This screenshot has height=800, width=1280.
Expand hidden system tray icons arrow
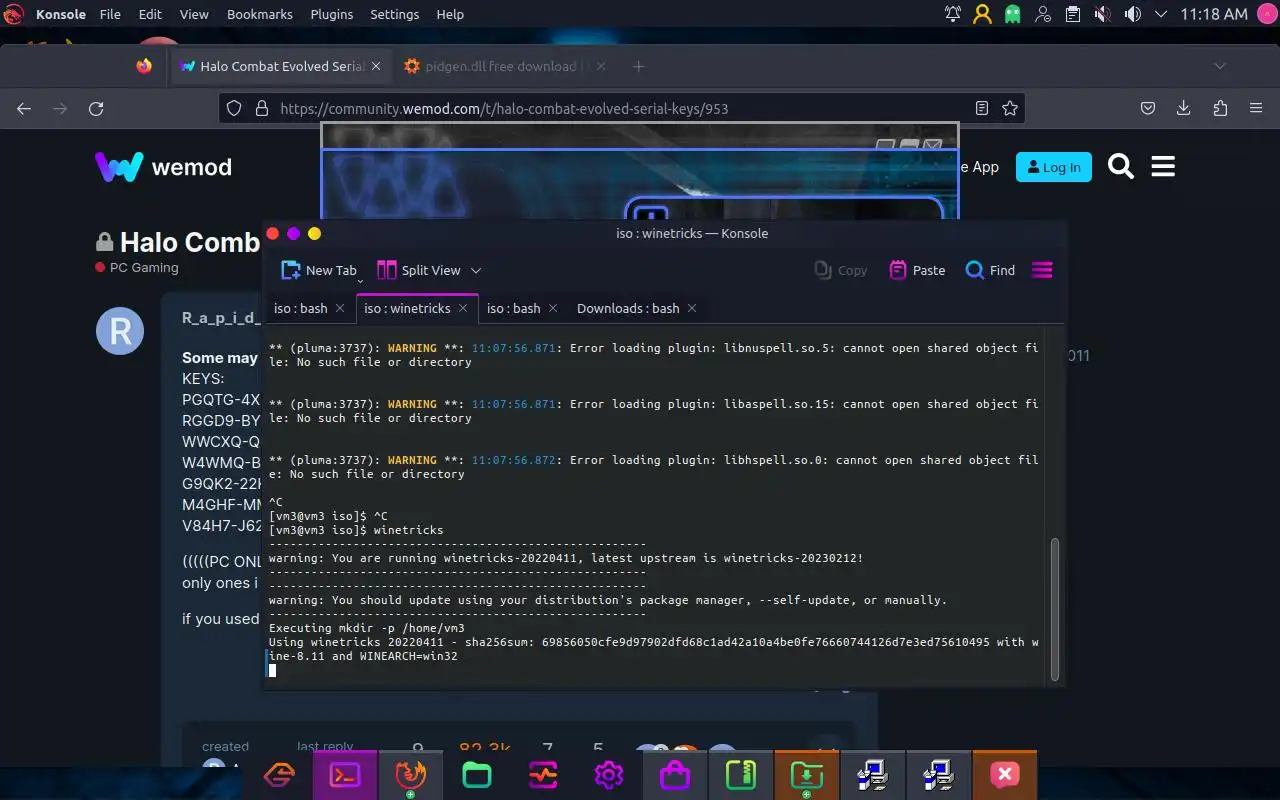coord(1161,14)
